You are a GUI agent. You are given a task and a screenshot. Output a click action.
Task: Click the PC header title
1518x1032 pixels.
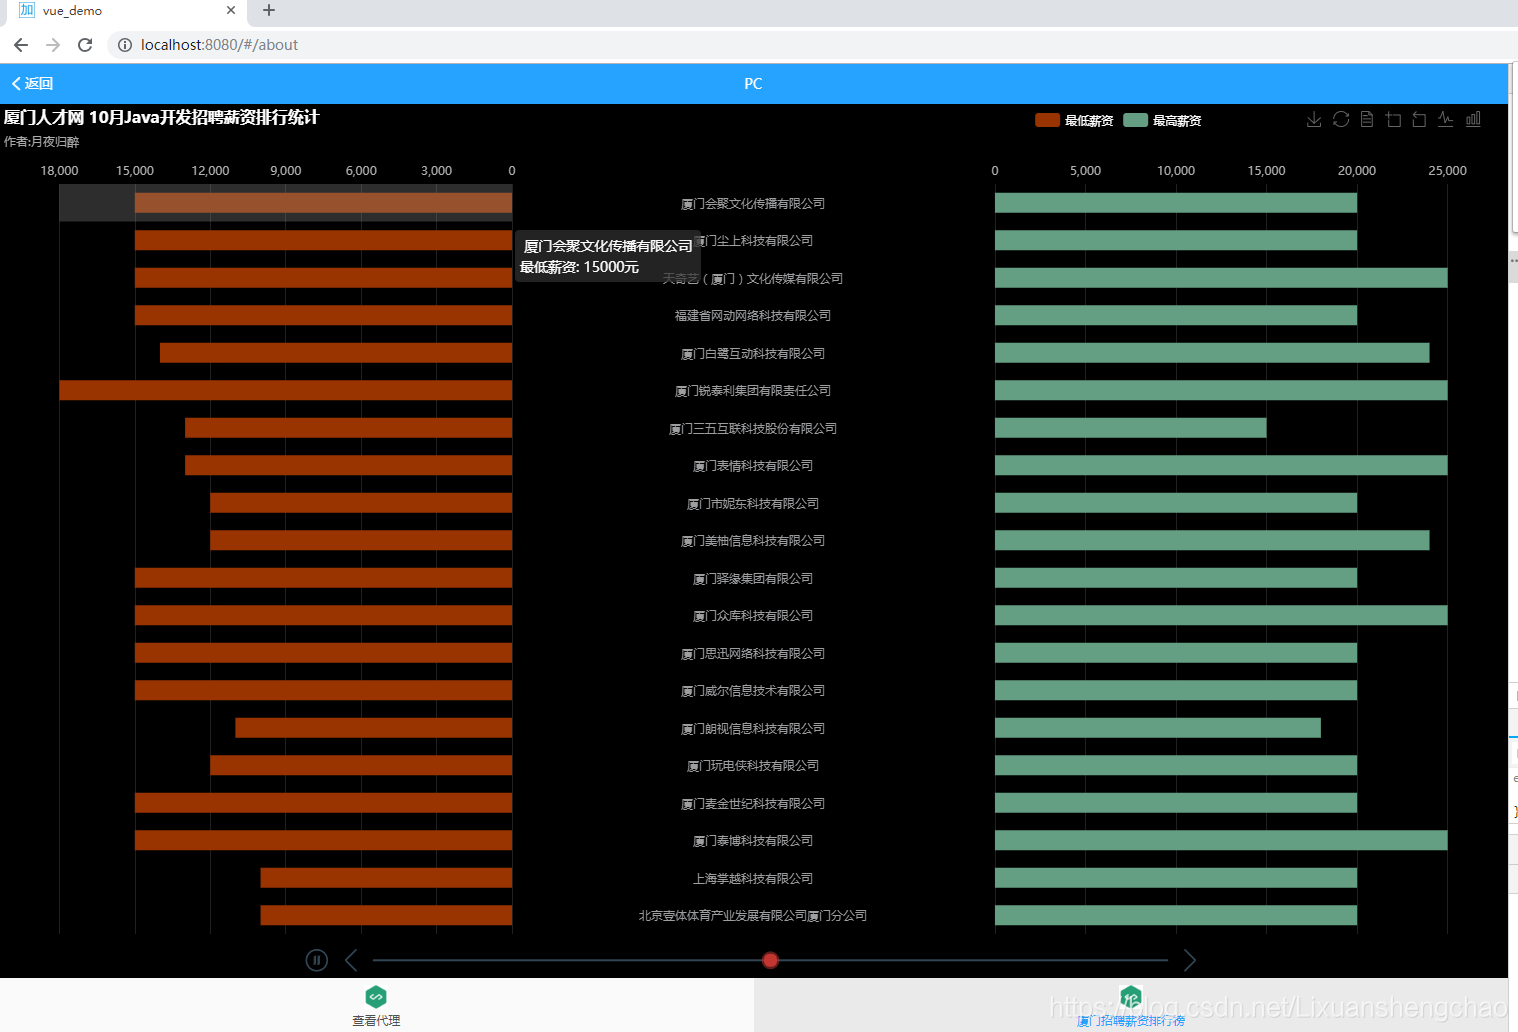754,84
